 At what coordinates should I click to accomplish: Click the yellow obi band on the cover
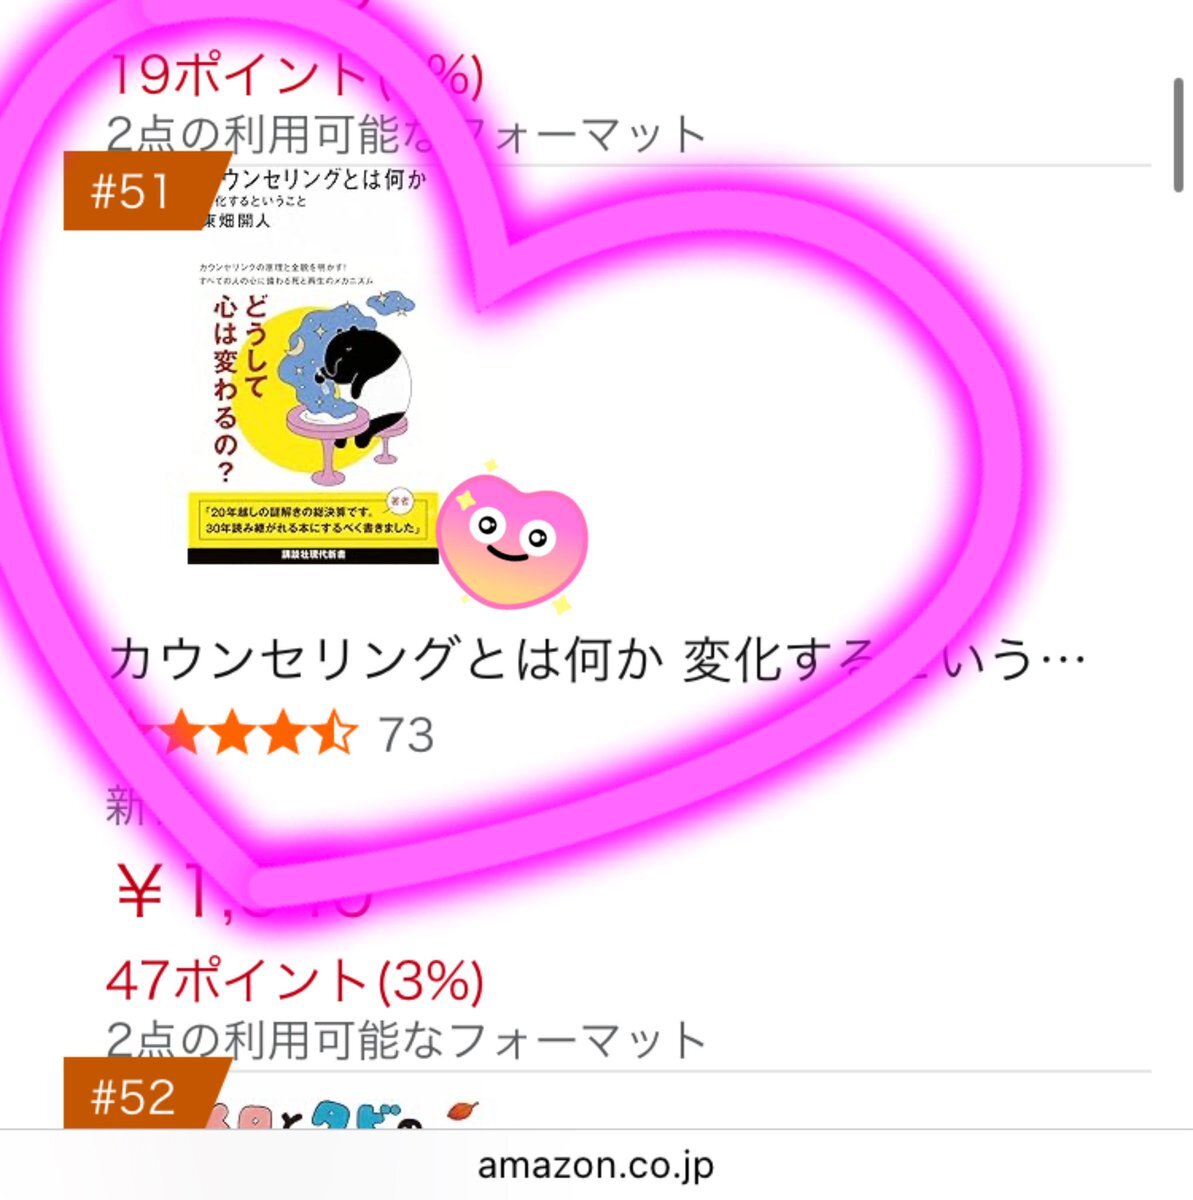point(313,517)
